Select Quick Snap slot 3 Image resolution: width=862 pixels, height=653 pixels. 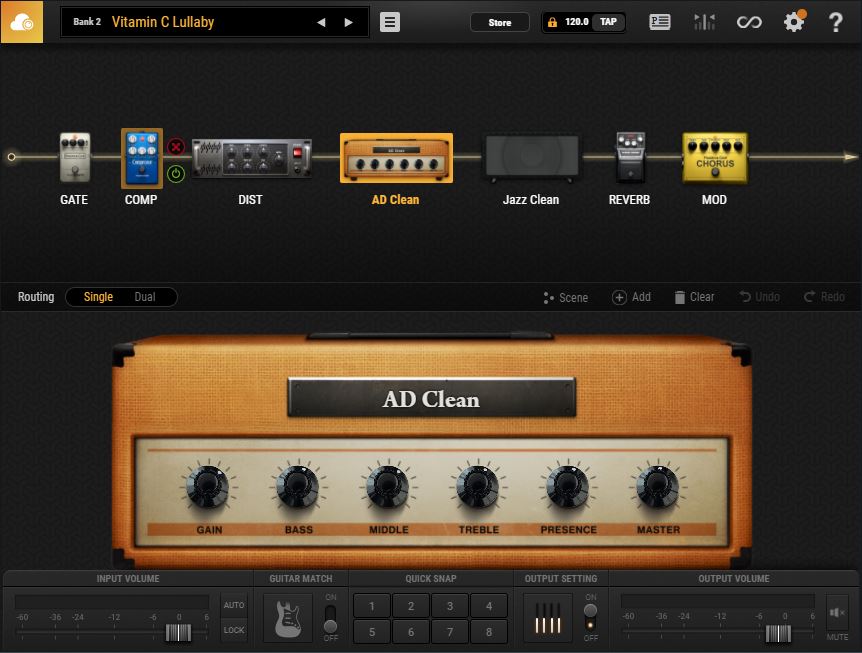click(450, 606)
